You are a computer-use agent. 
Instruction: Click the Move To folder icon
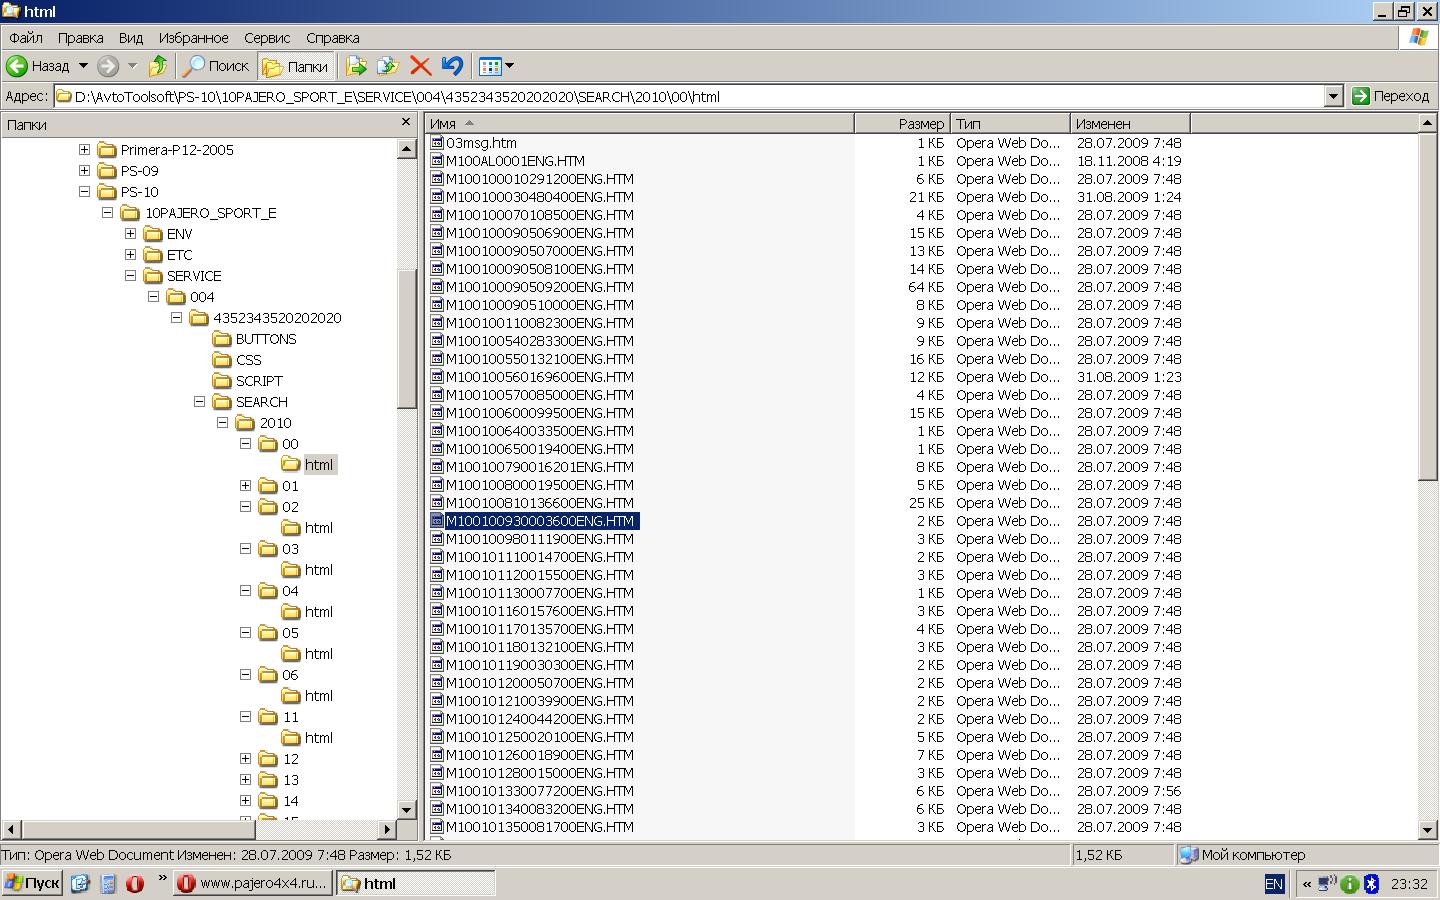point(356,66)
